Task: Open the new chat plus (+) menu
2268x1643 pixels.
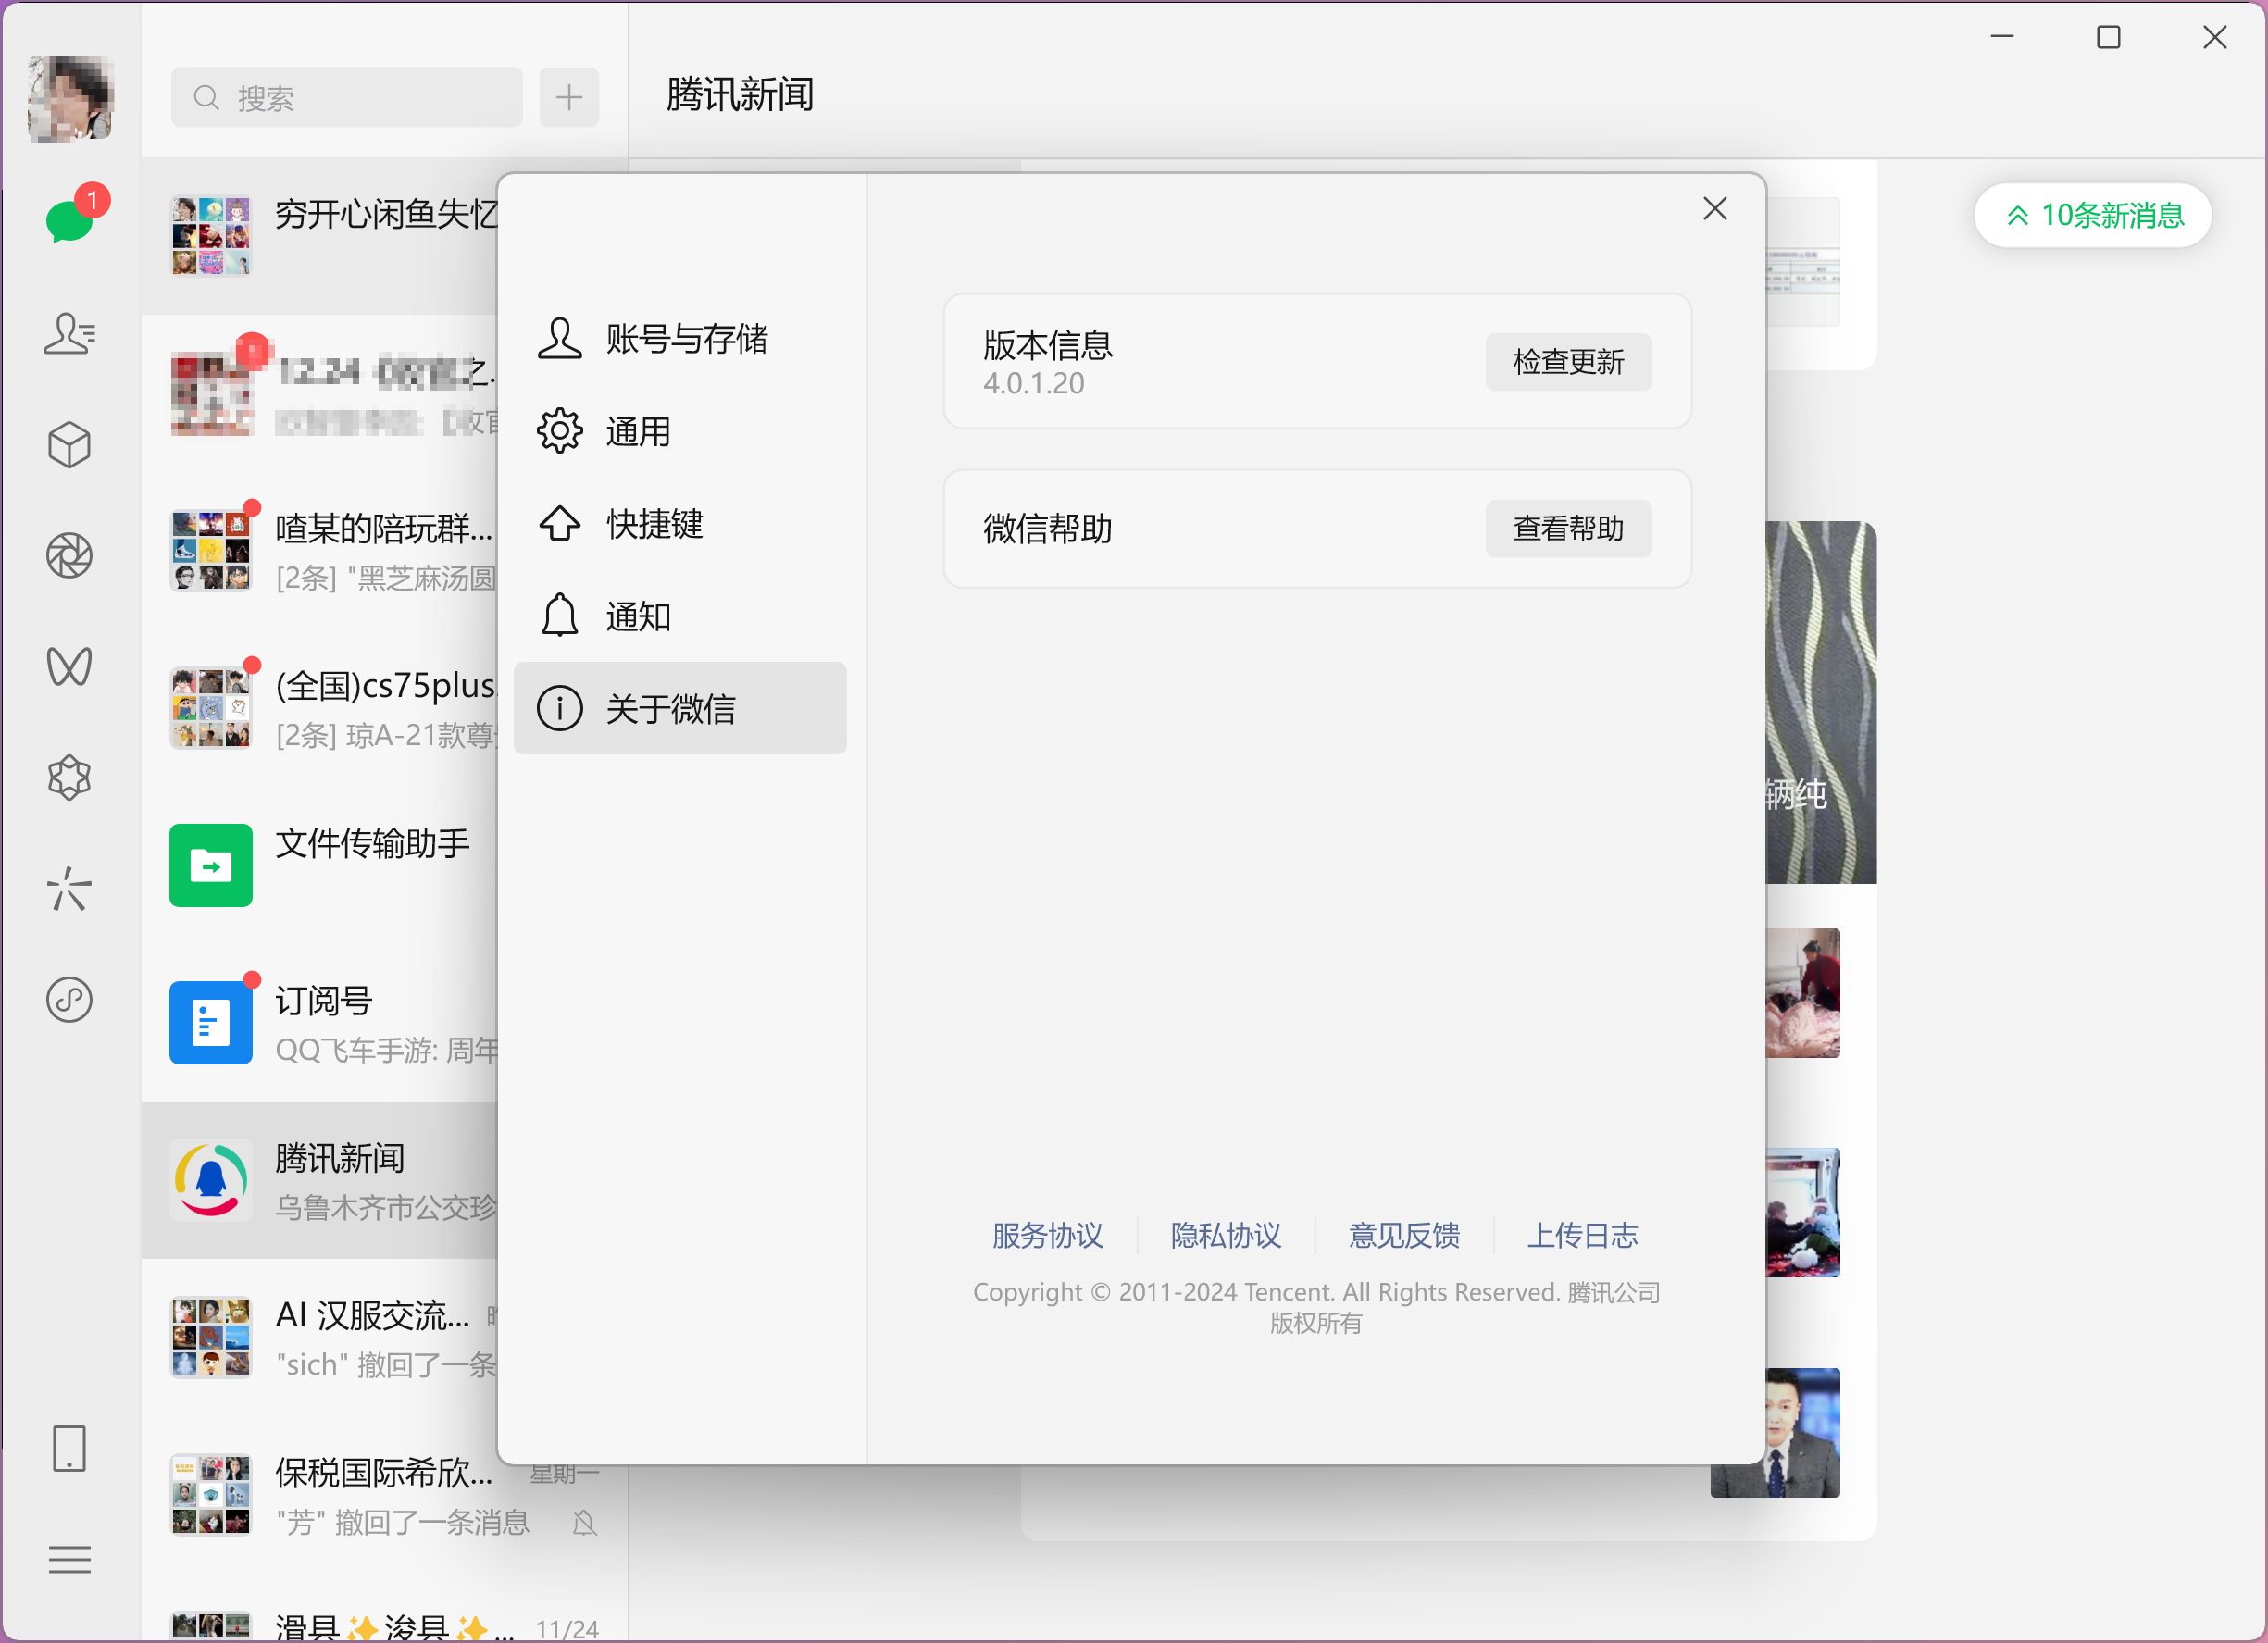Action: pyautogui.click(x=569, y=97)
